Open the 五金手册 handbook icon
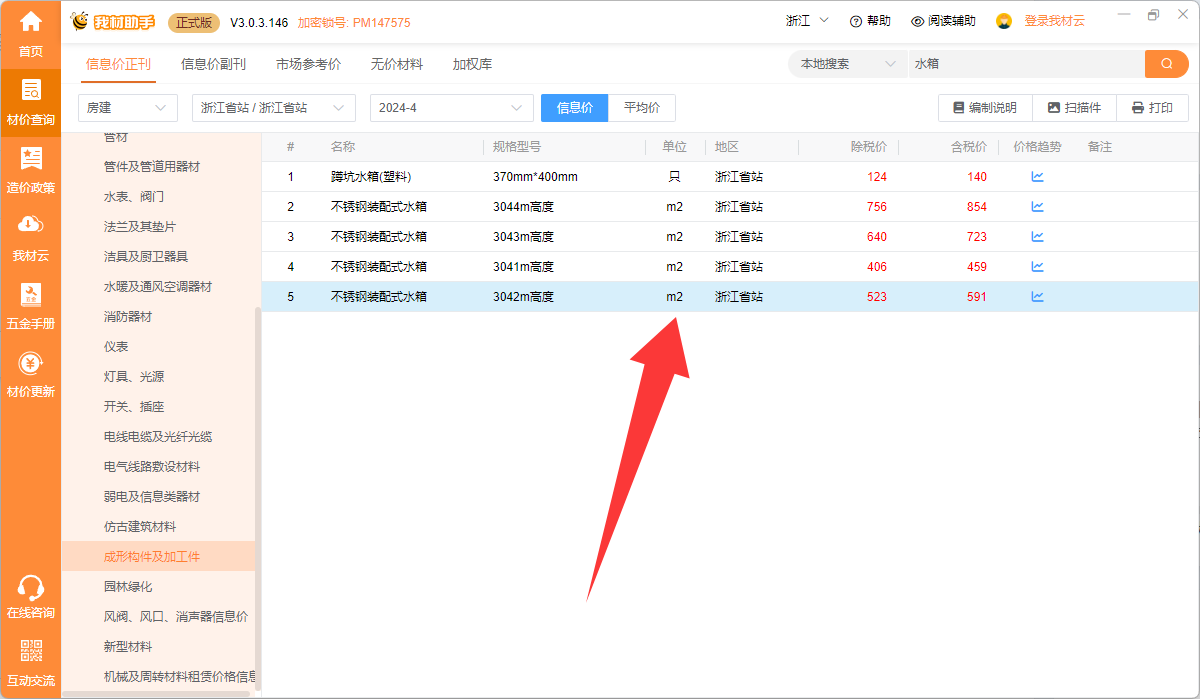The width and height of the screenshot is (1200, 699). point(30,305)
